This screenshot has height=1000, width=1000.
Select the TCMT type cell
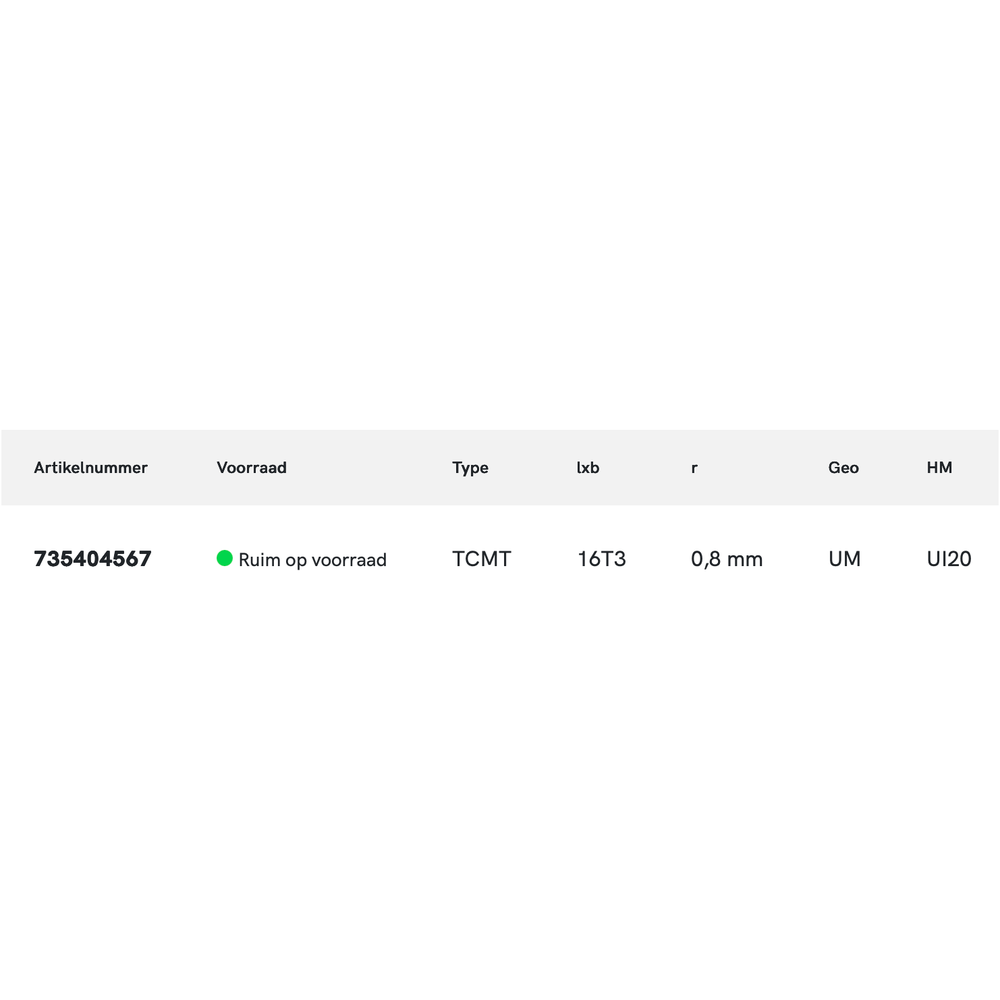coord(481,559)
